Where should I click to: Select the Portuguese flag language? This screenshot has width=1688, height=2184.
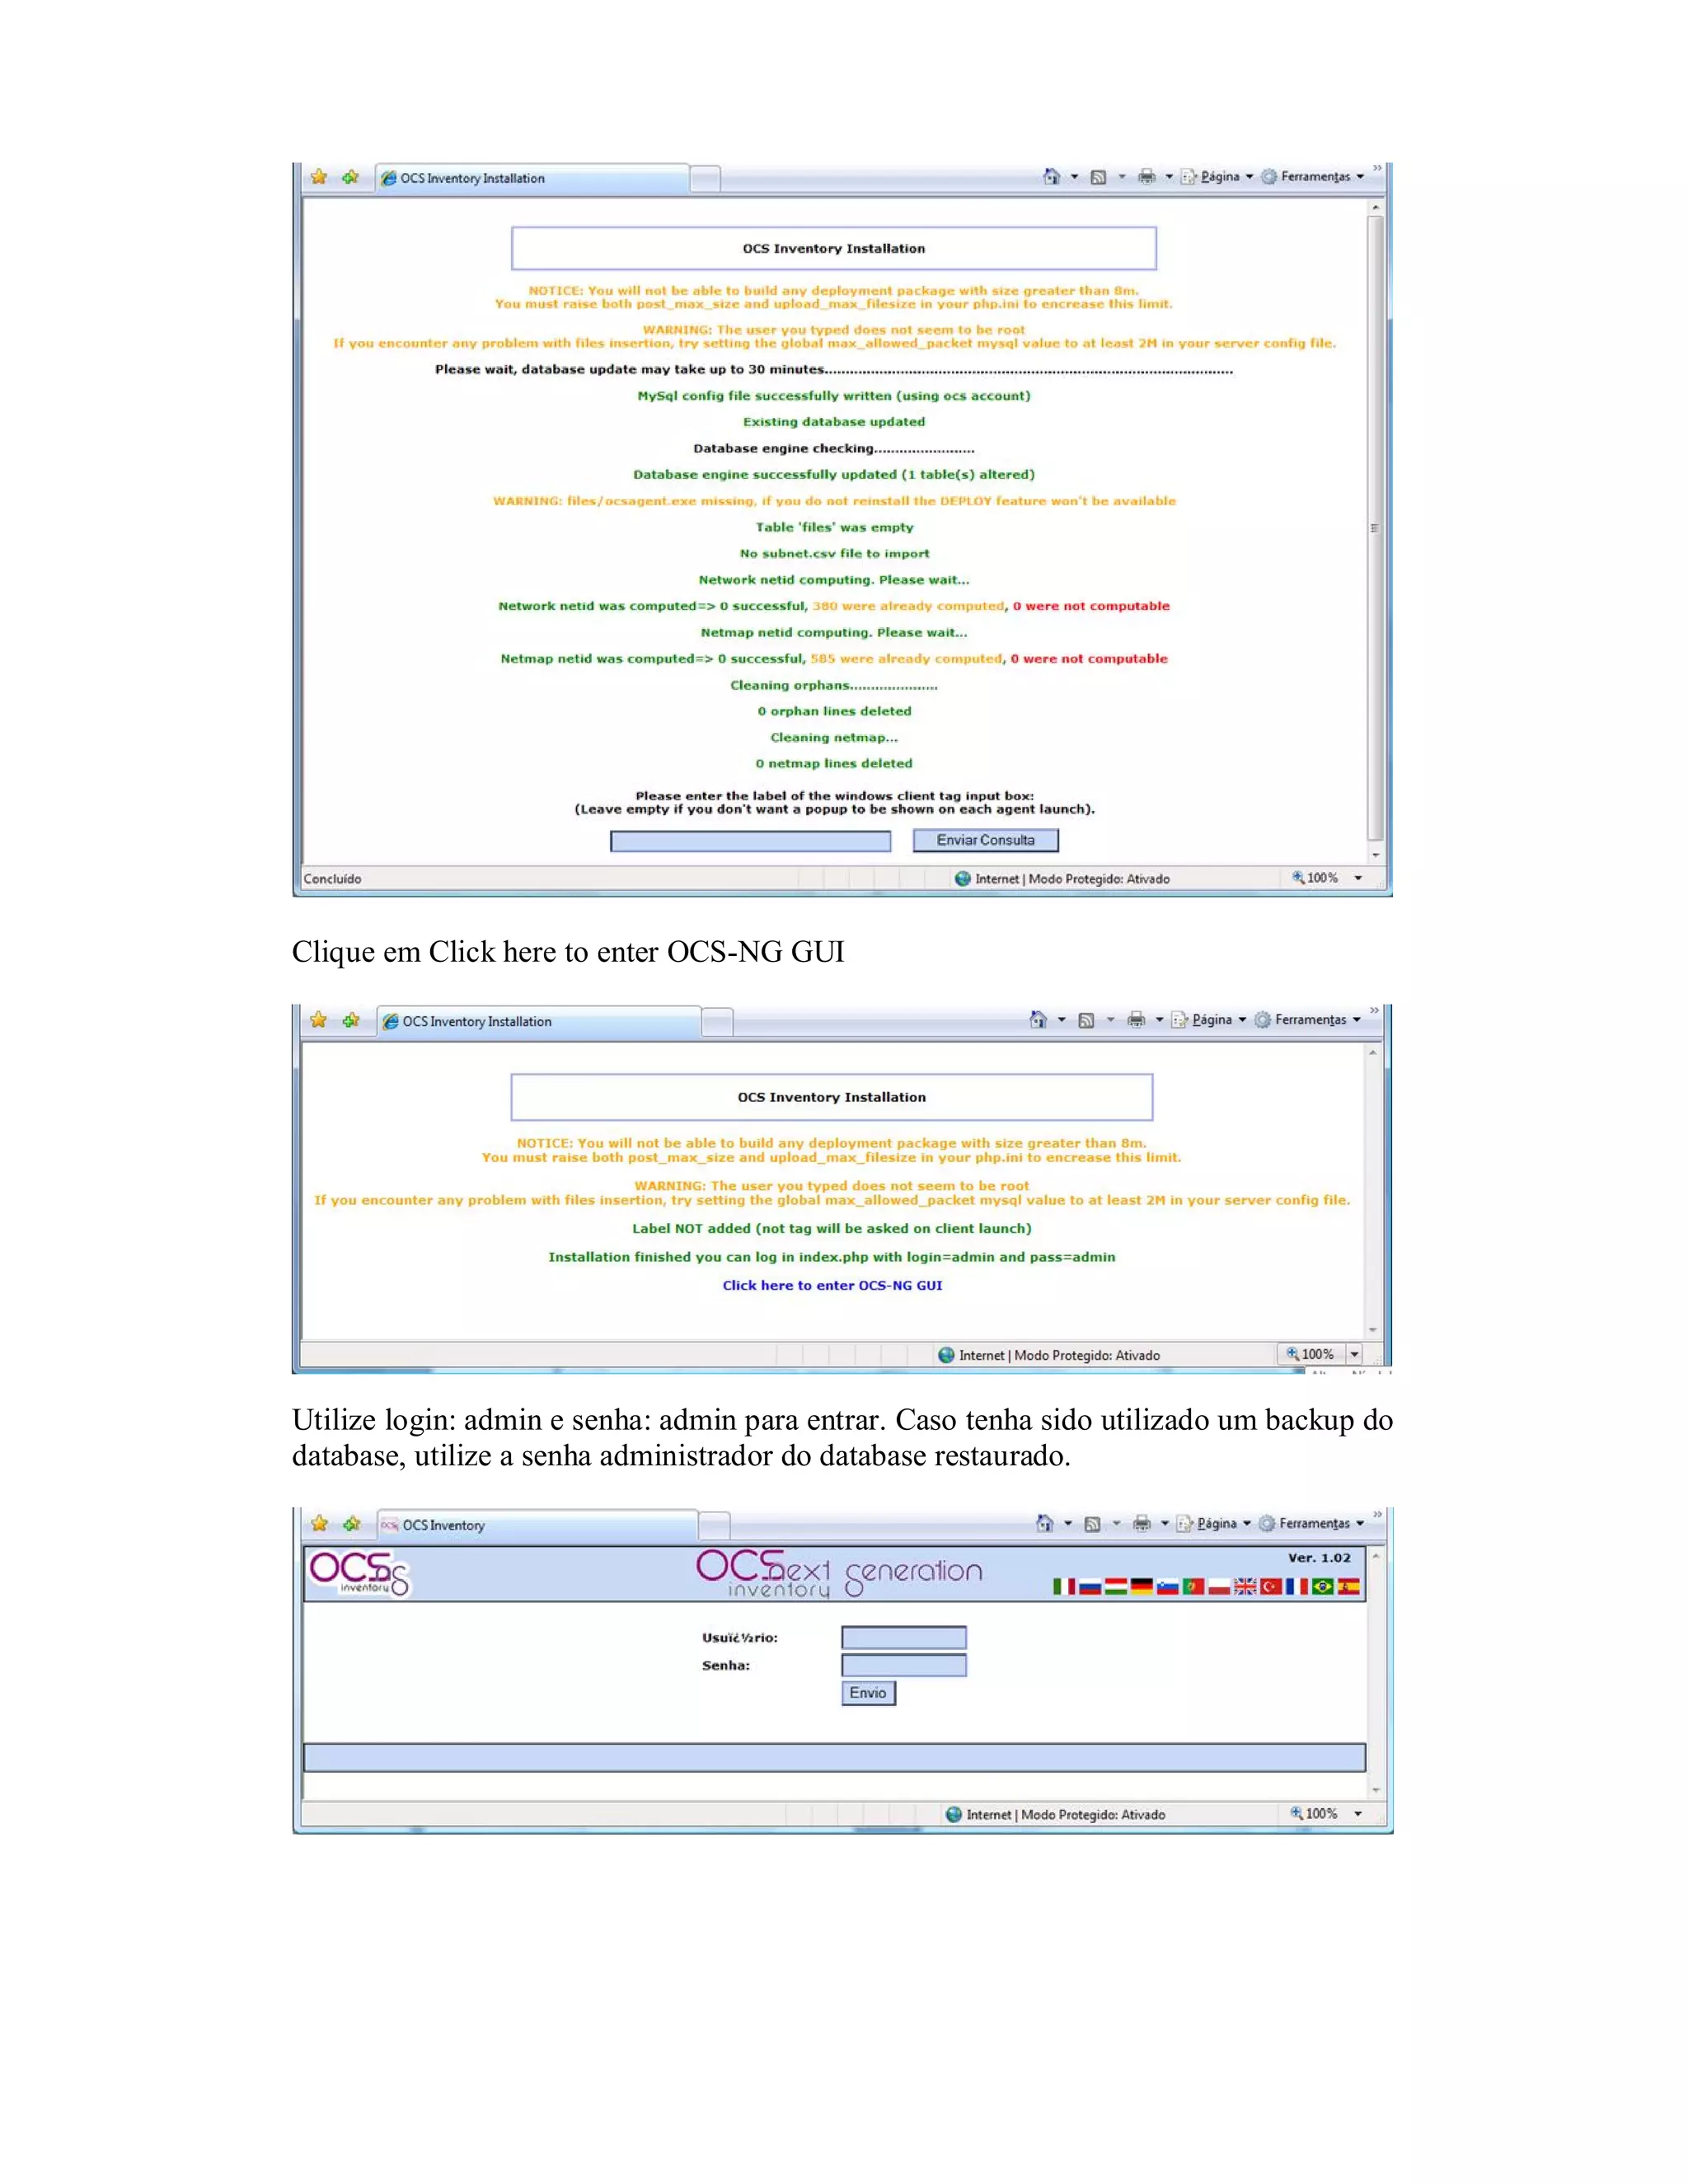[1193, 1586]
